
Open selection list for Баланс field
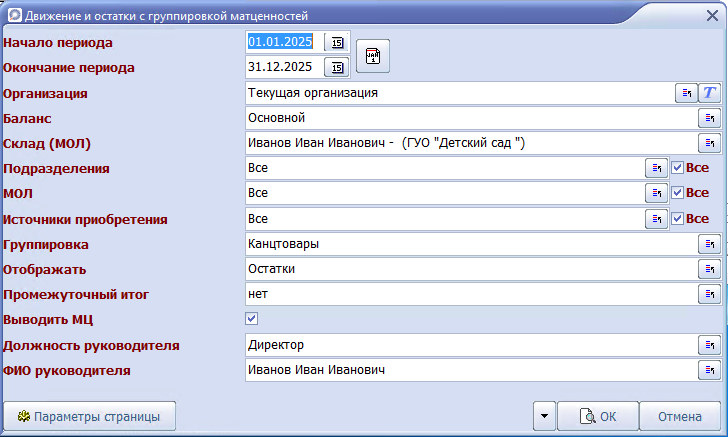pyautogui.click(x=709, y=118)
